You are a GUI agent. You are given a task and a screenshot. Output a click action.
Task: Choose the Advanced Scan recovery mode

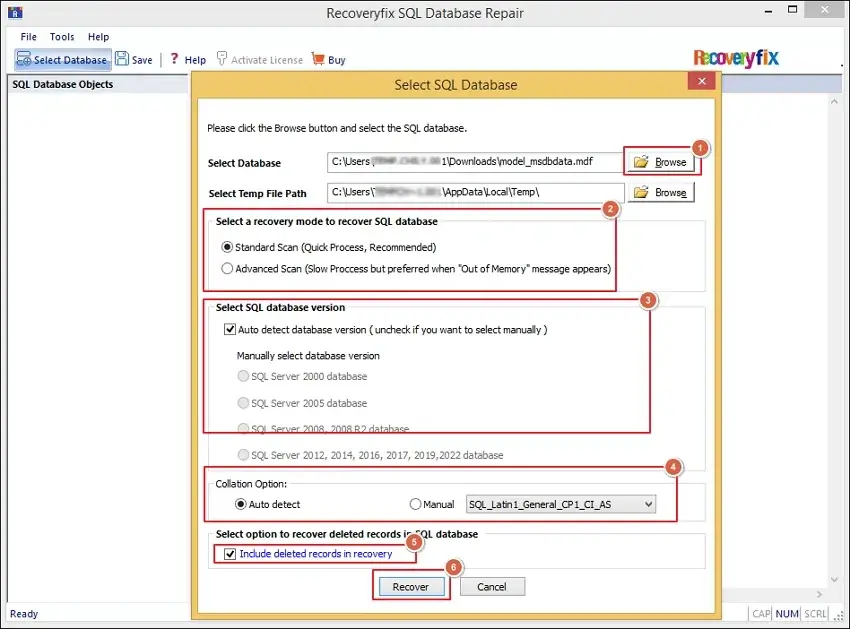227,269
